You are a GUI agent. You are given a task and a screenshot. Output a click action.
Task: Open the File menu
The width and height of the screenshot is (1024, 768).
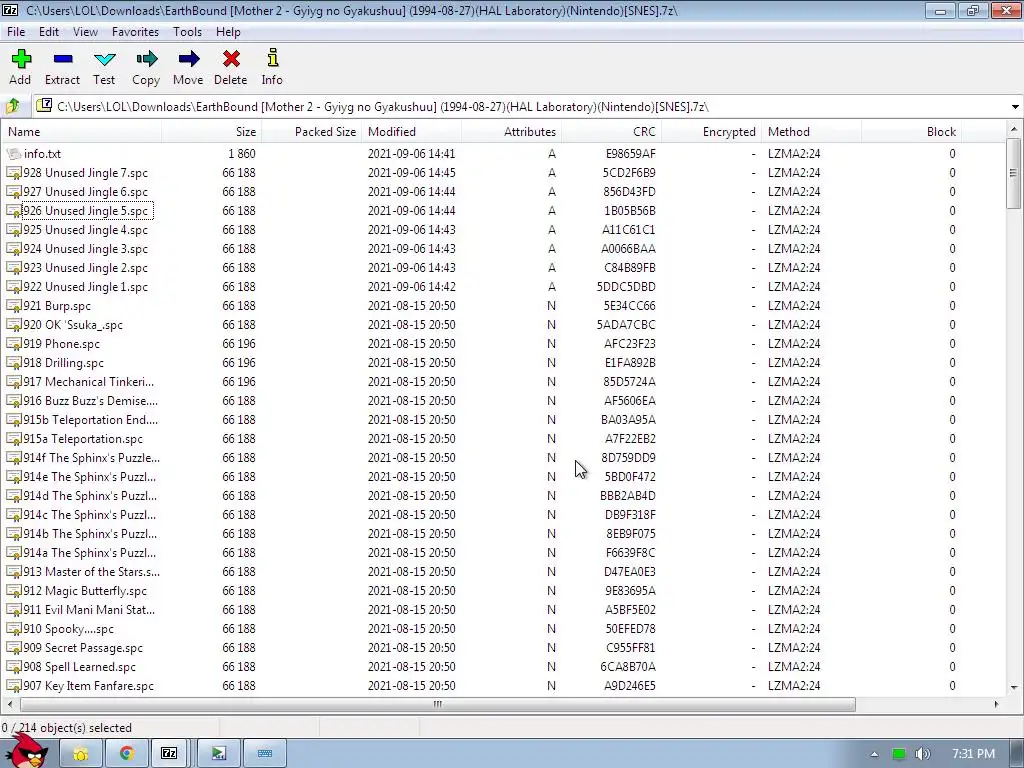click(16, 31)
